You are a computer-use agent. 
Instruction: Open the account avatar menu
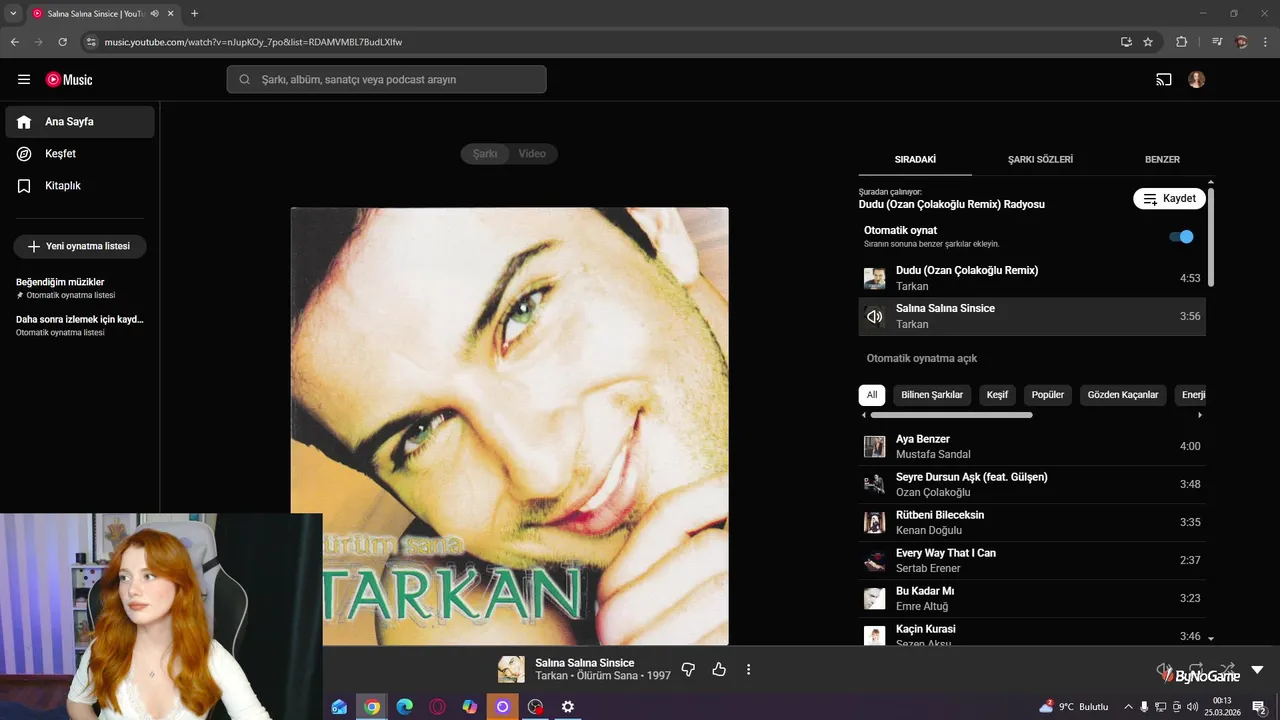pyautogui.click(x=1196, y=80)
